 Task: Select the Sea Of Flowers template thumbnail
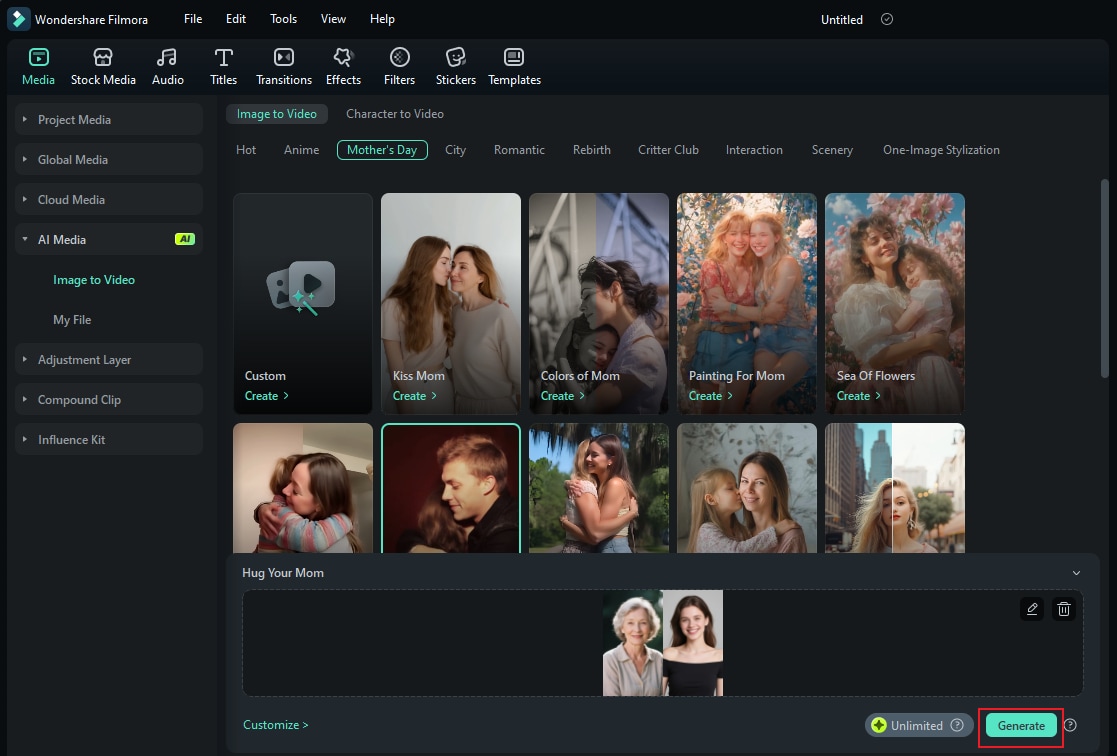click(895, 304)
